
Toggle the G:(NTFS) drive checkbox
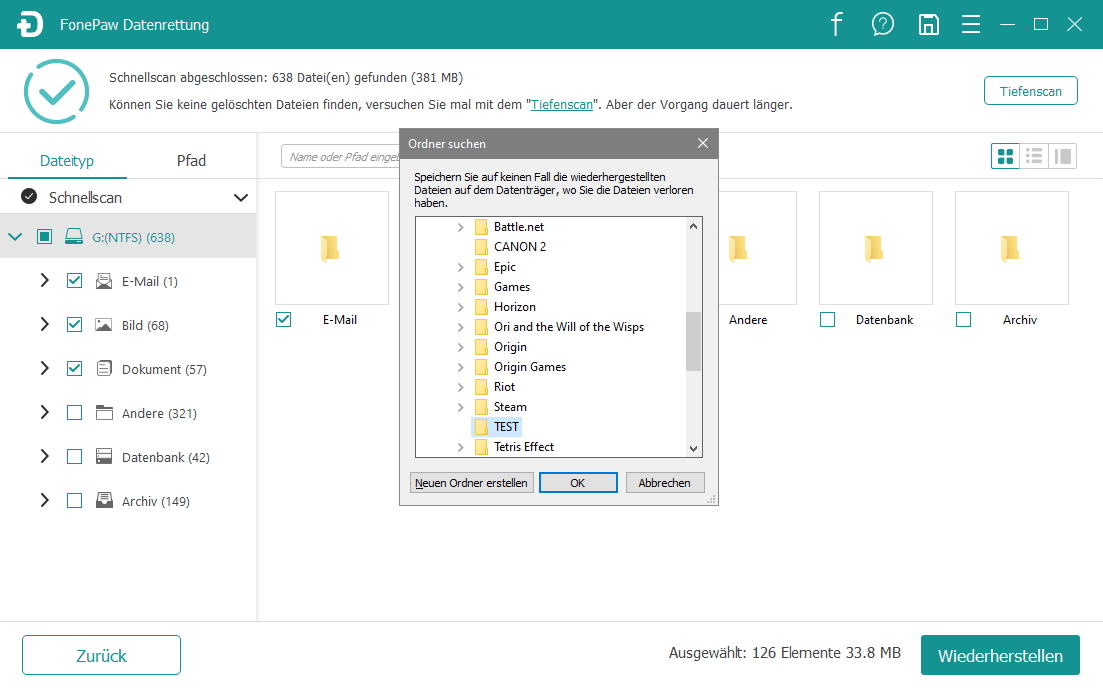point(44,237)
